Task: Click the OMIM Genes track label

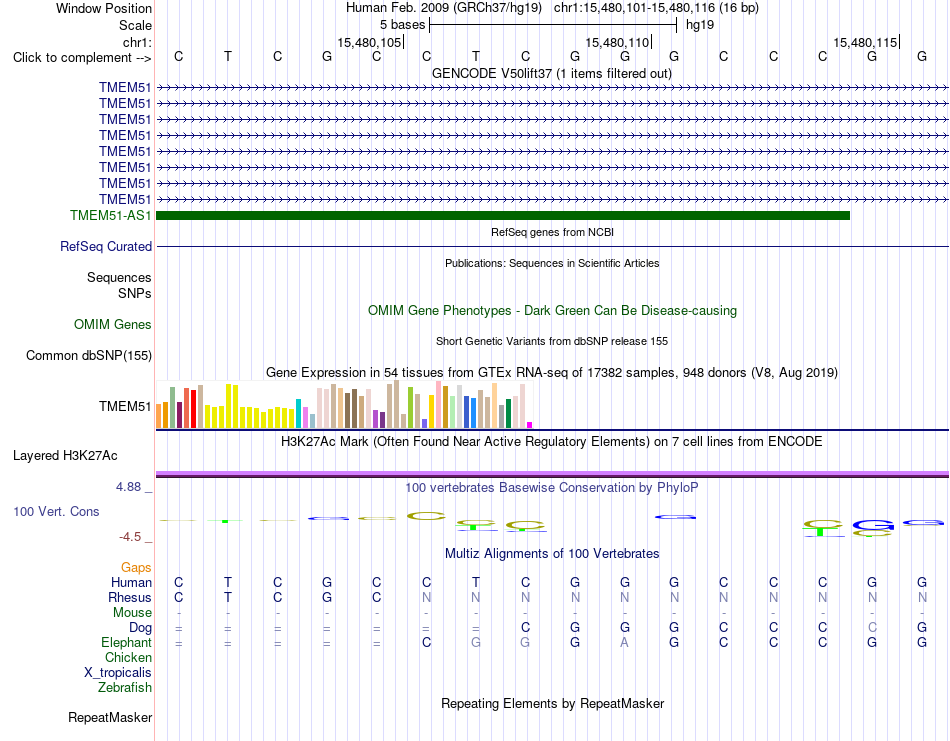Action: click(112, 324)
